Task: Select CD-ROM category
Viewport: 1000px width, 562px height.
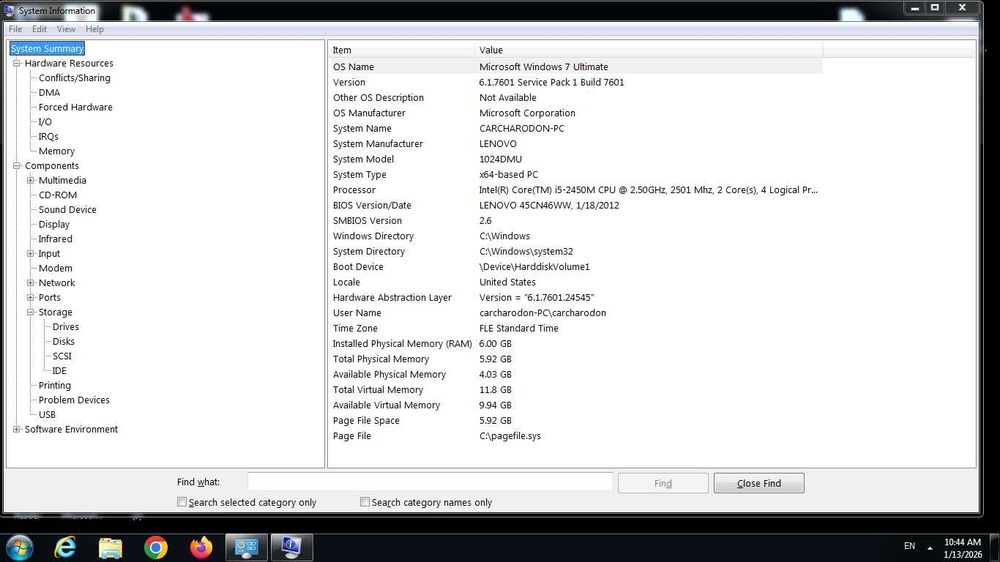Action: click(x=57, y=195)
